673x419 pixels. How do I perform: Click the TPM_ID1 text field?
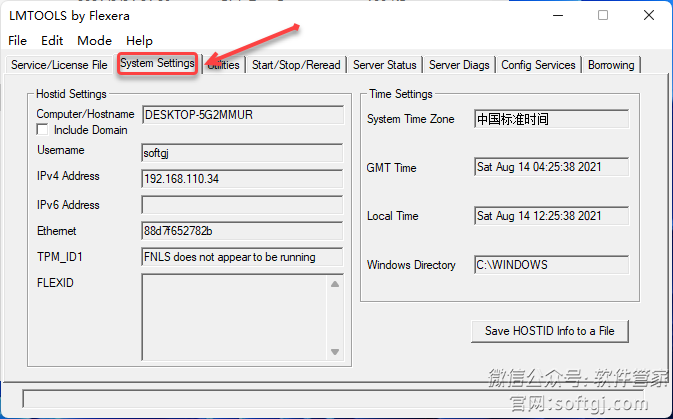click(x=242, y=257)
